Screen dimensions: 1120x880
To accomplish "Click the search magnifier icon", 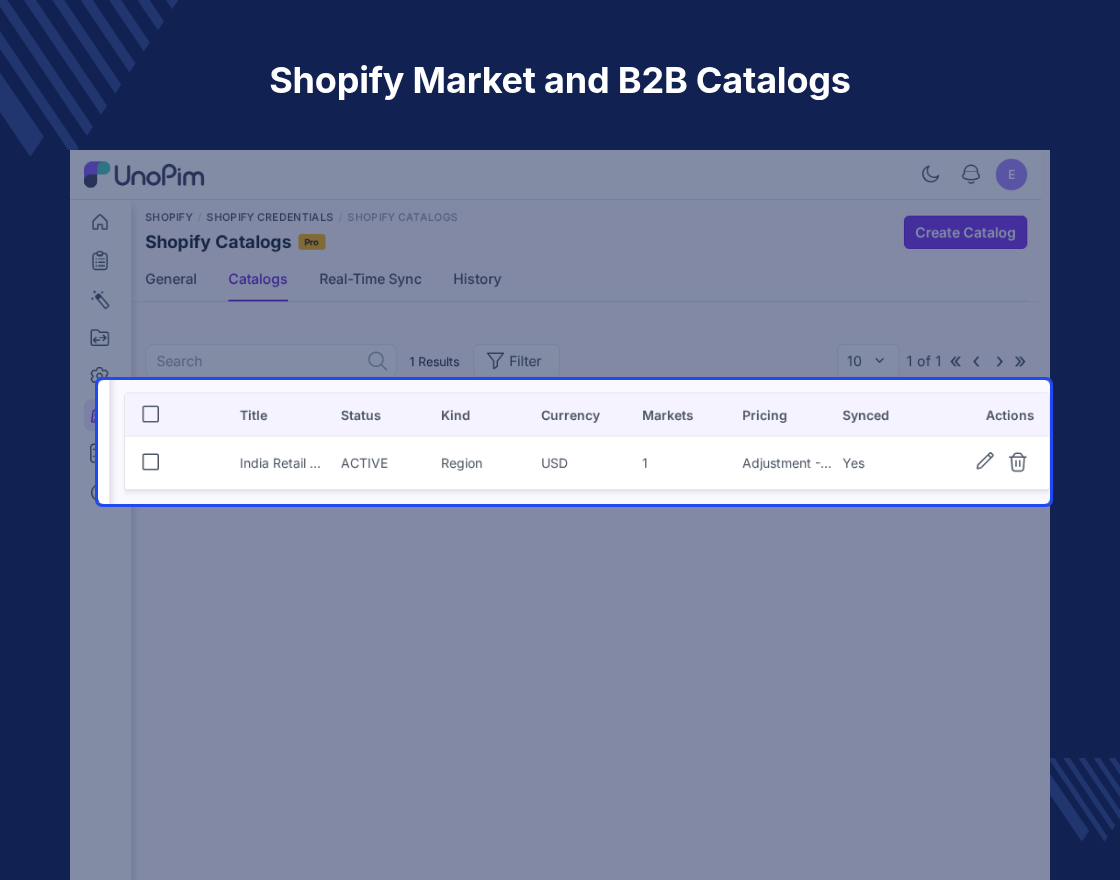I will coord(377,361).
